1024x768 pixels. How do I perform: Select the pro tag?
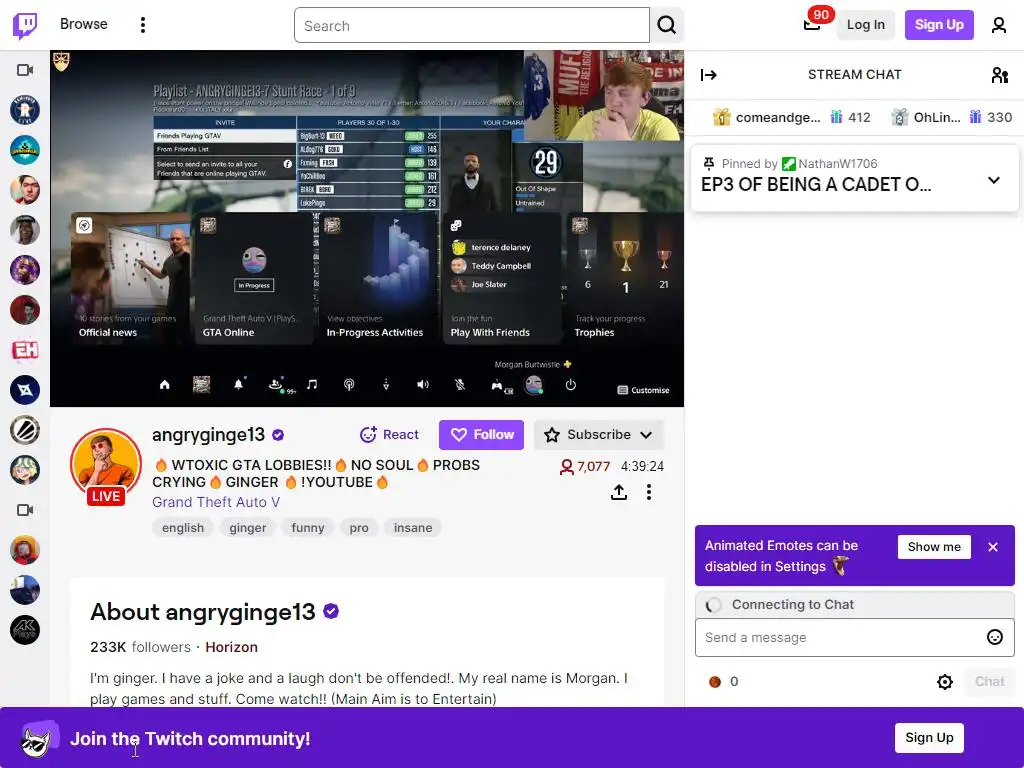(359, 528)
